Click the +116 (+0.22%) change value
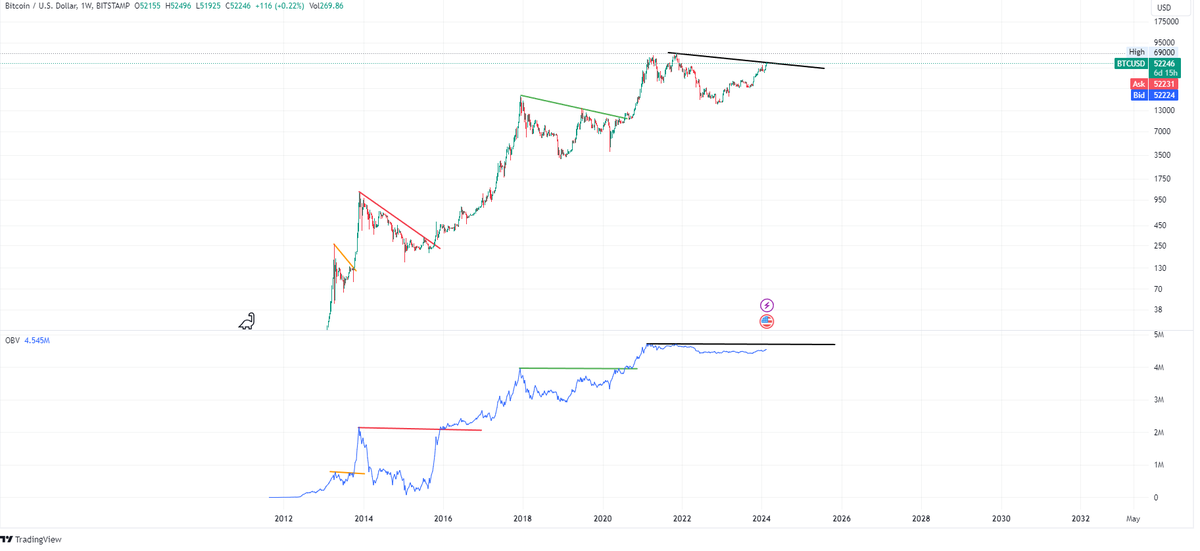The width and height of the screenshot is (1200, 551). point(281,6)
